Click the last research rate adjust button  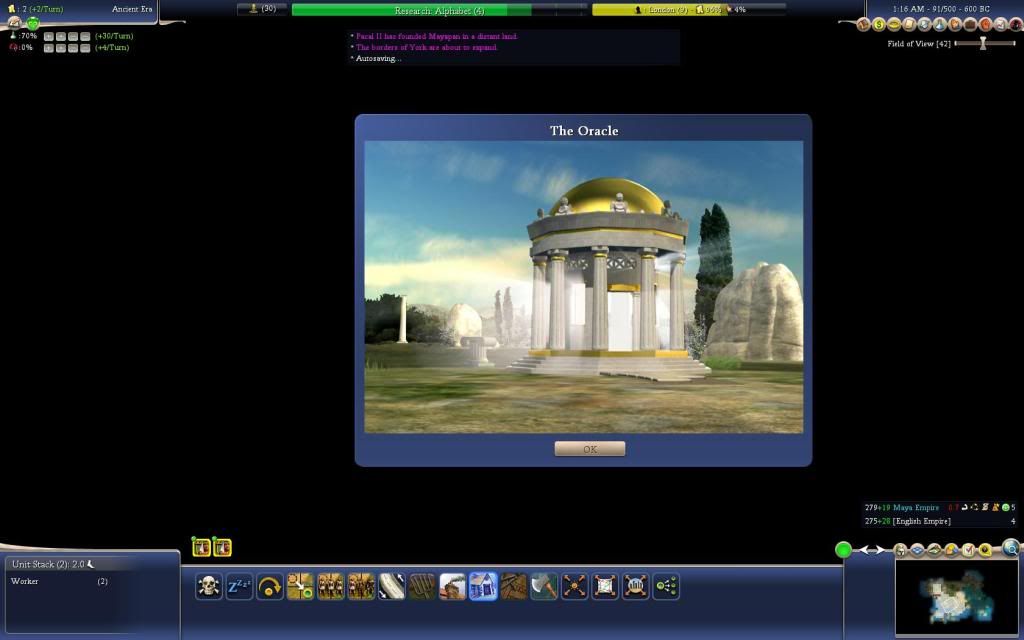pos(85,37)
